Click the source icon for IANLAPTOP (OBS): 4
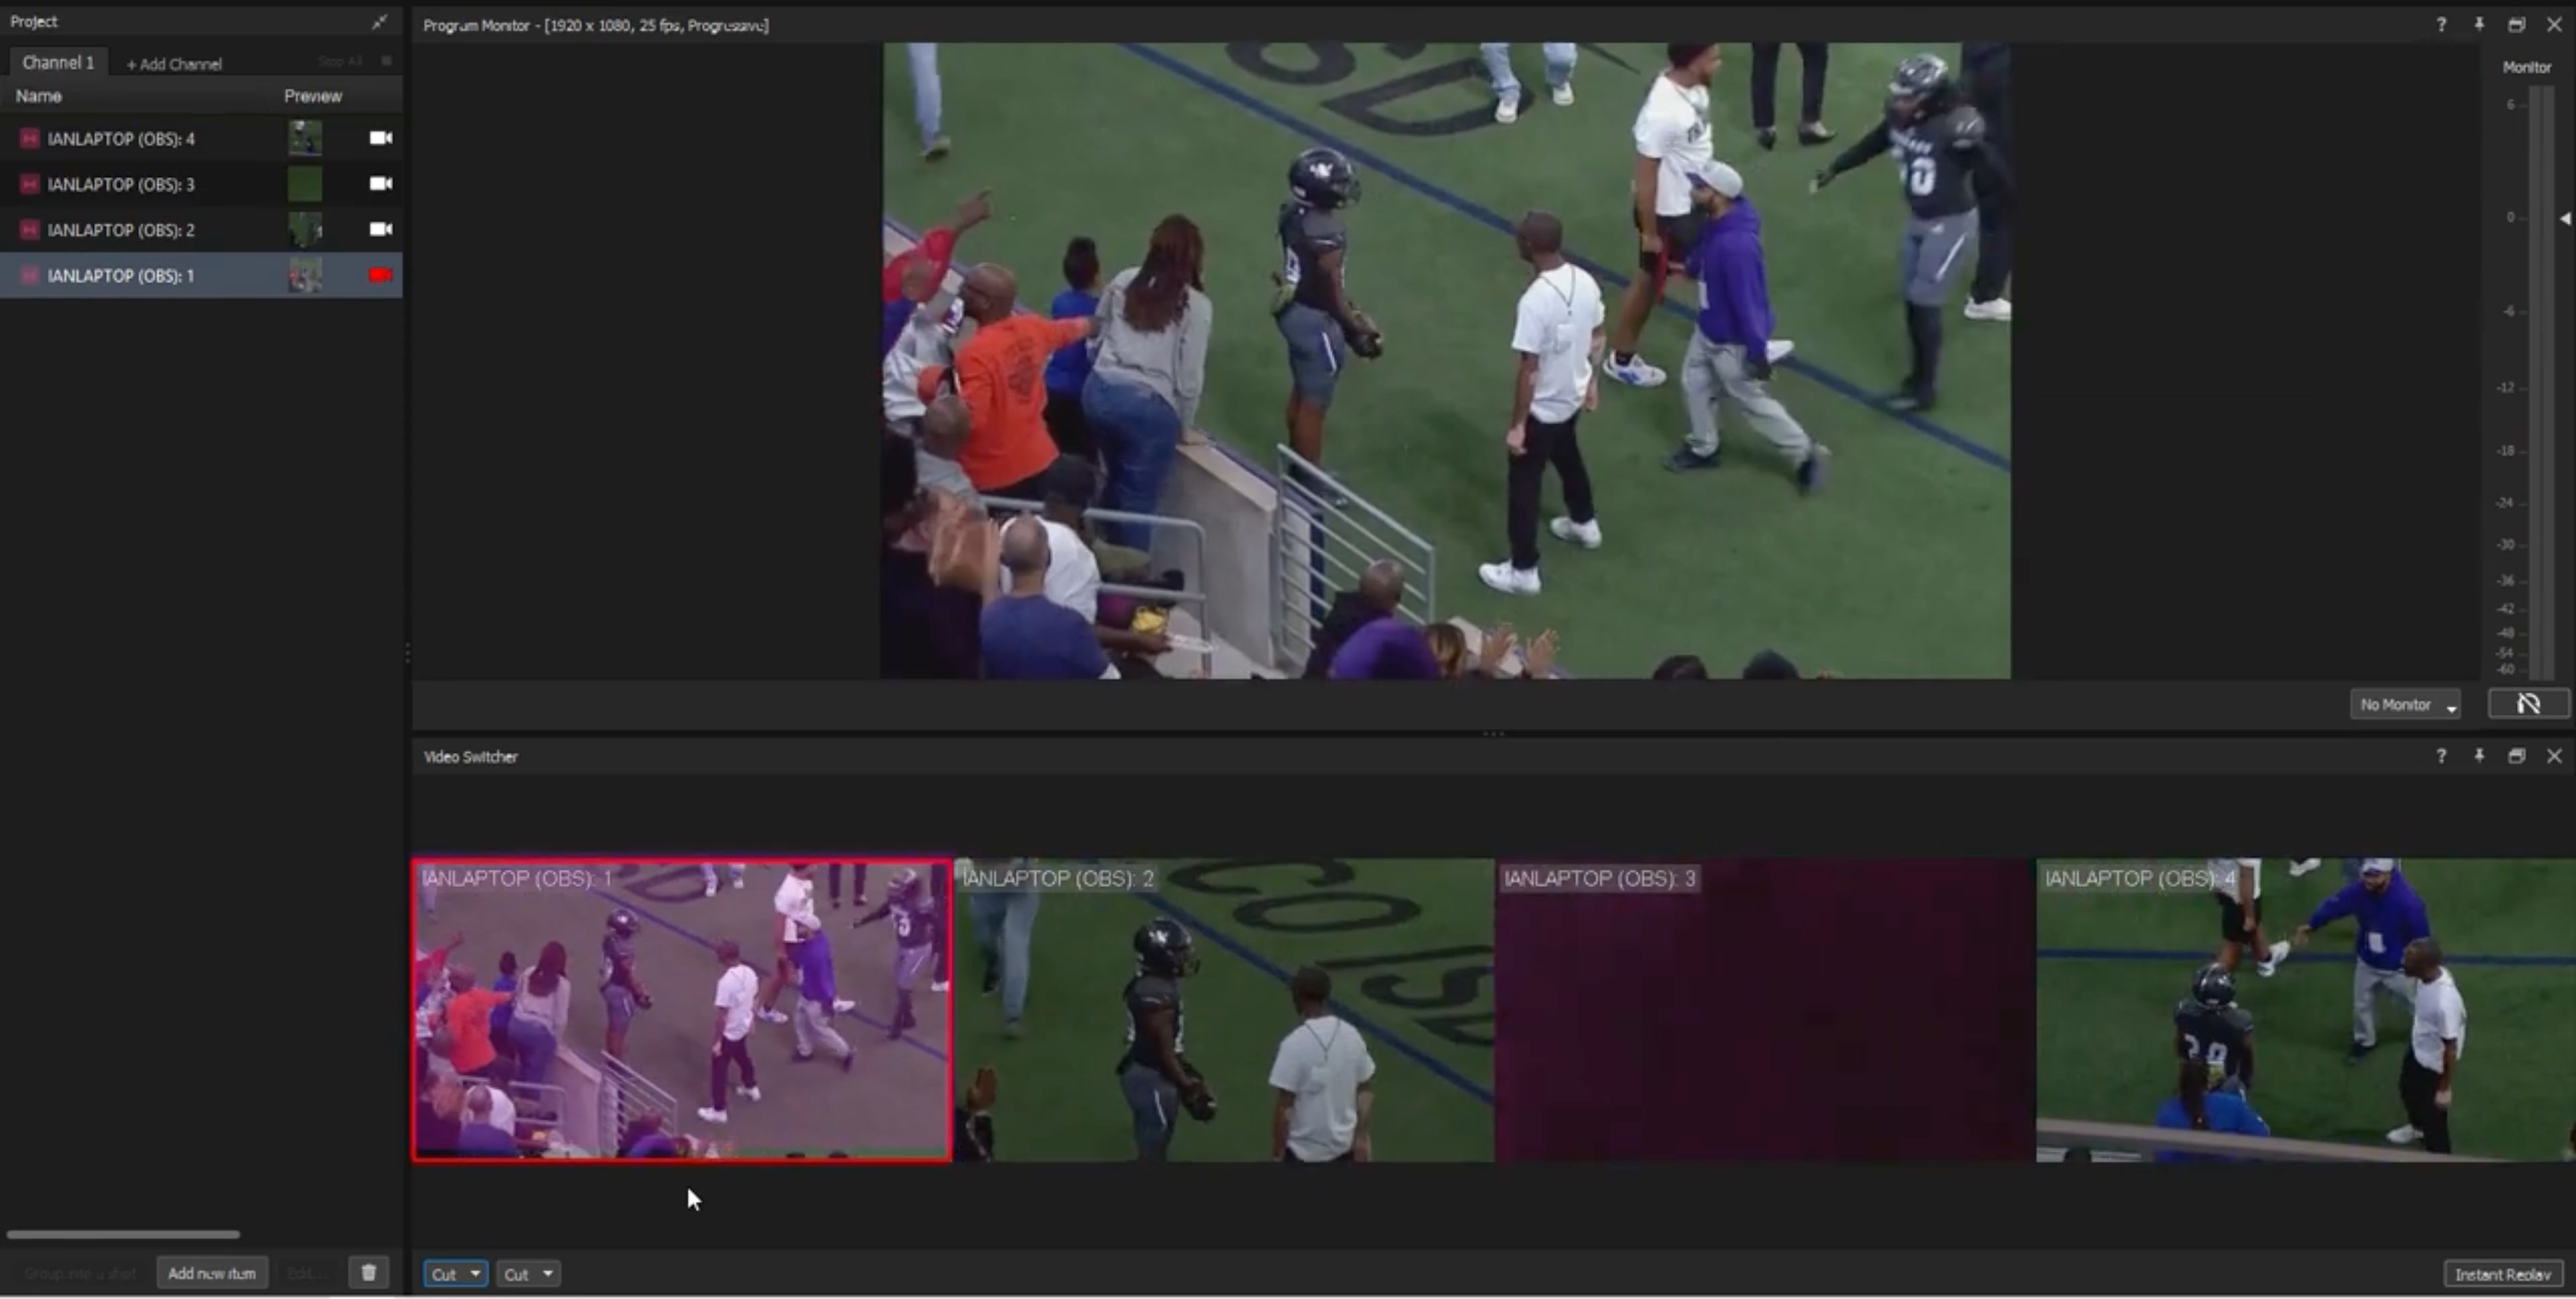Viewport: 2576px width, 1299px height. coord(29,139)
